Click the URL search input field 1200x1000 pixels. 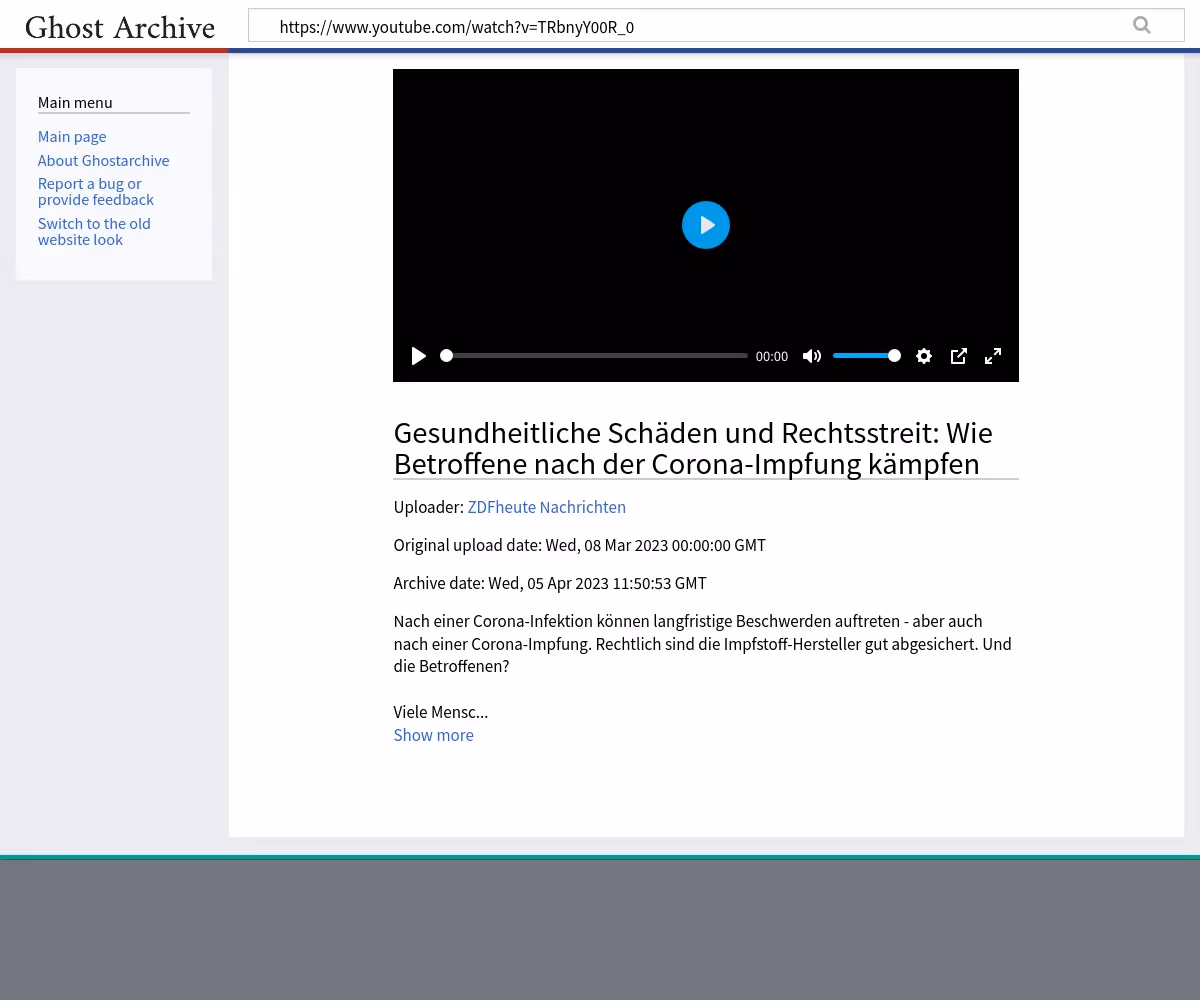tap(716, 26)
